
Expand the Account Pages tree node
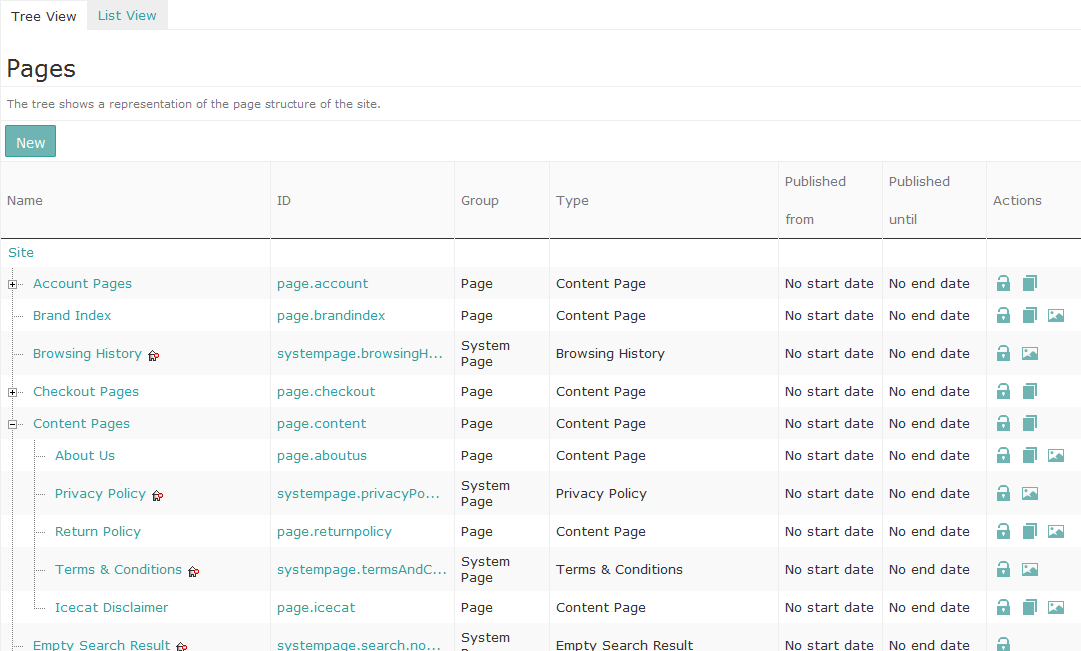click(11, 284)
